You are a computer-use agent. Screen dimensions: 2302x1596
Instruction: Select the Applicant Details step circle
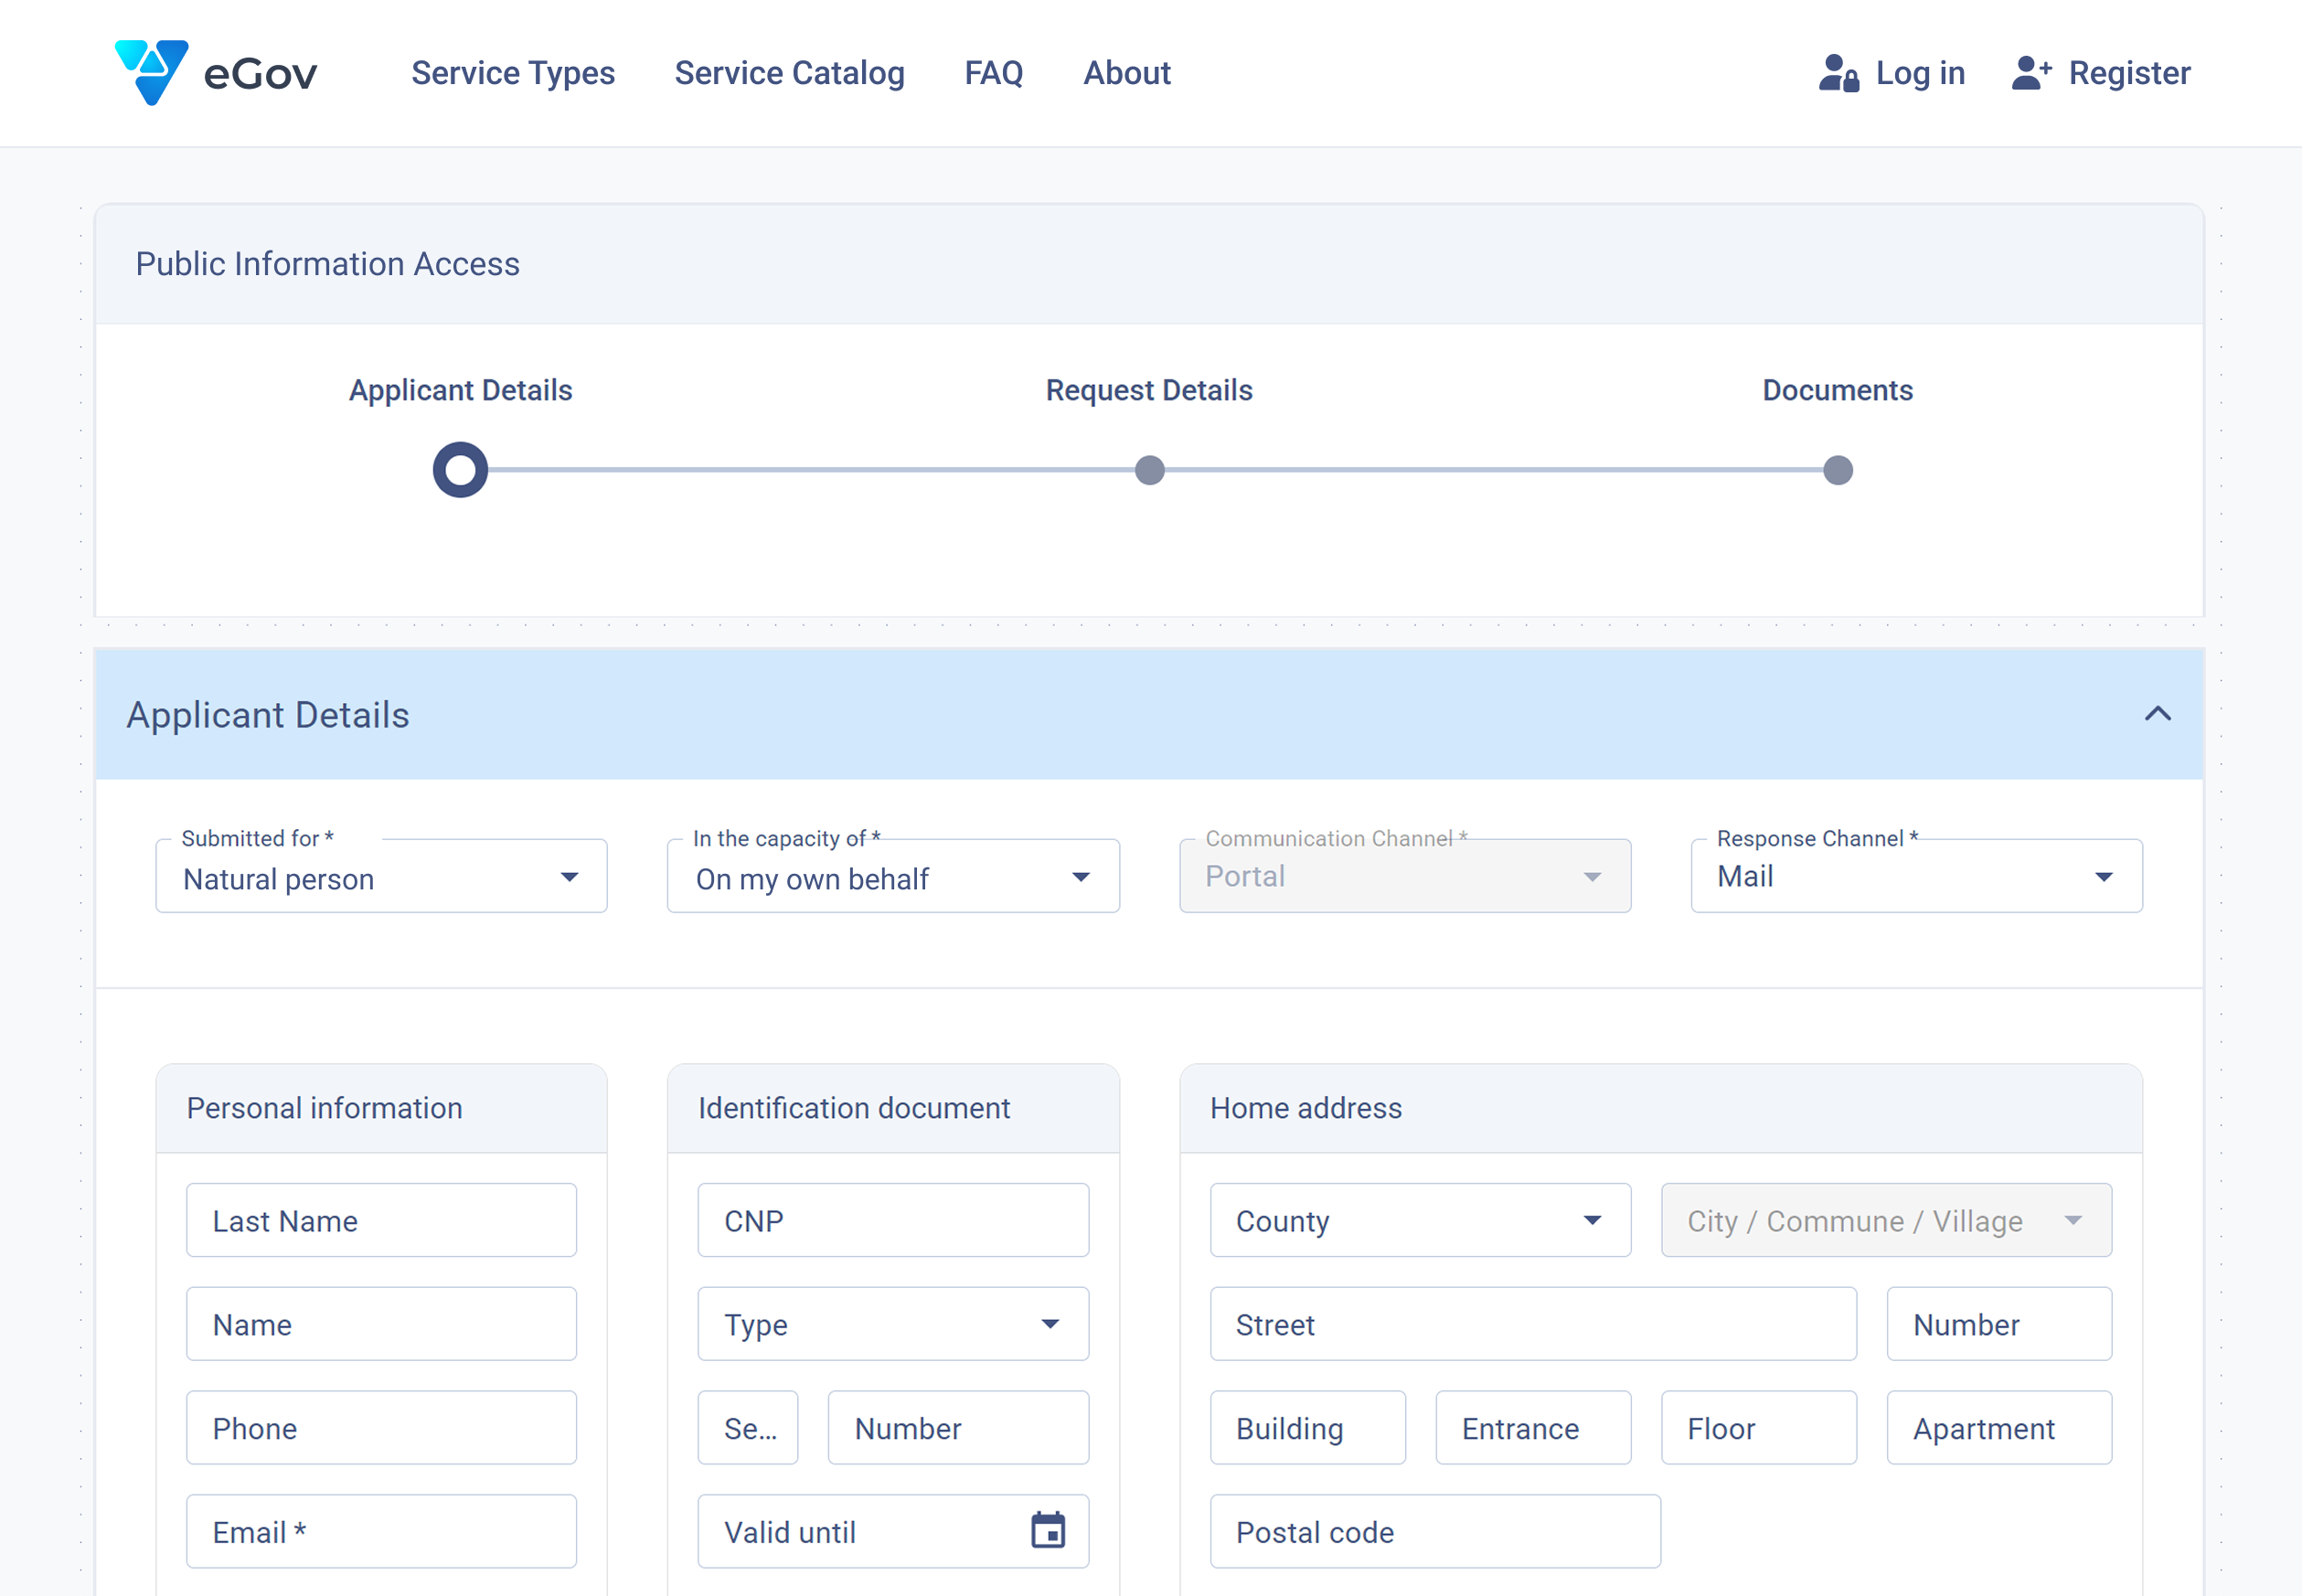460,470
